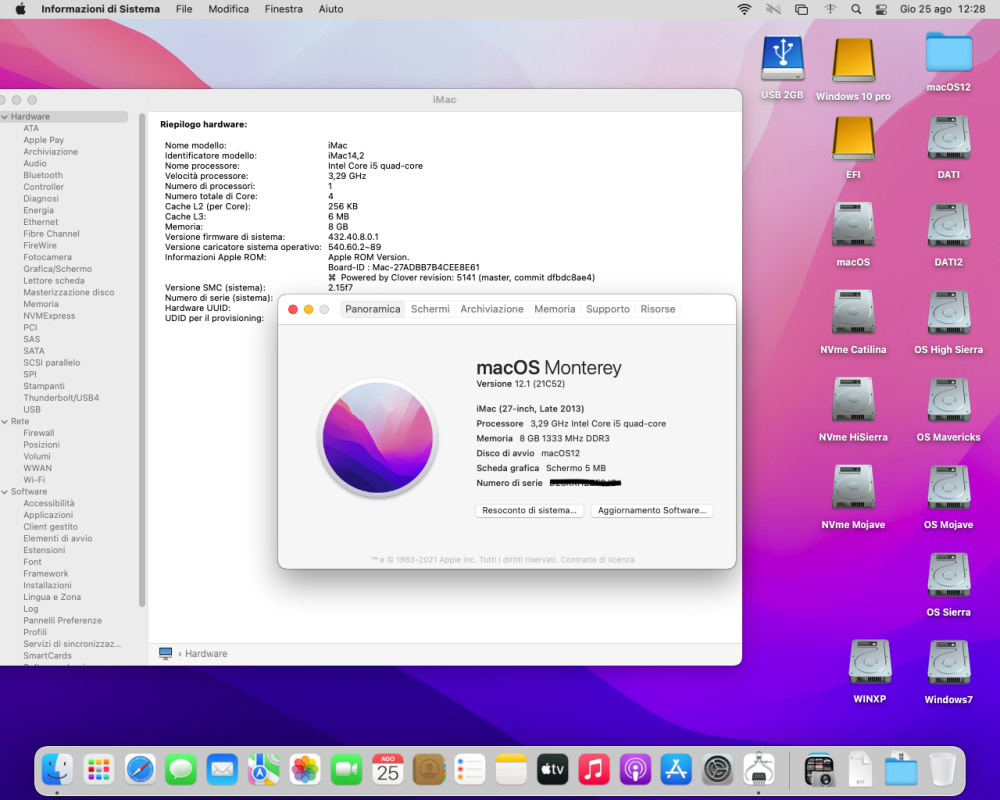The width and height of the screenshot is (1000, 800).
Task: Collapse the Hardware section in sidebar
Action: point(4,117)
